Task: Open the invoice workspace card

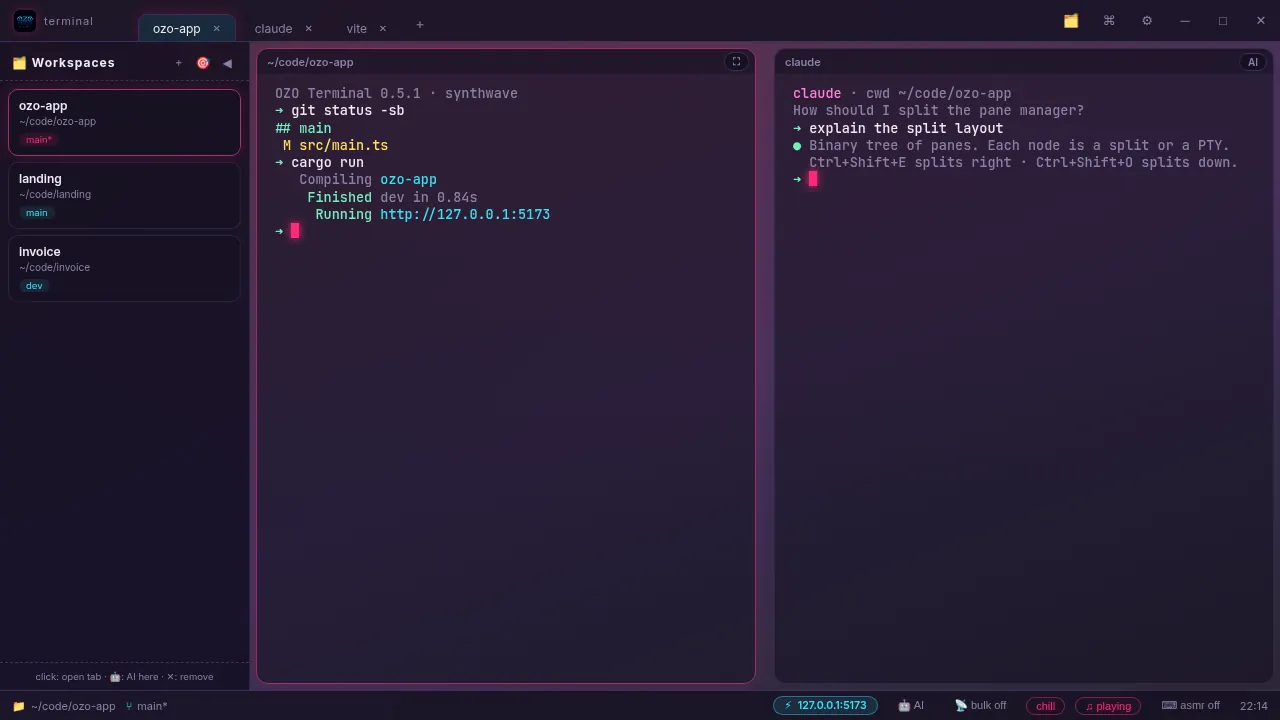Action: [125, 268]
